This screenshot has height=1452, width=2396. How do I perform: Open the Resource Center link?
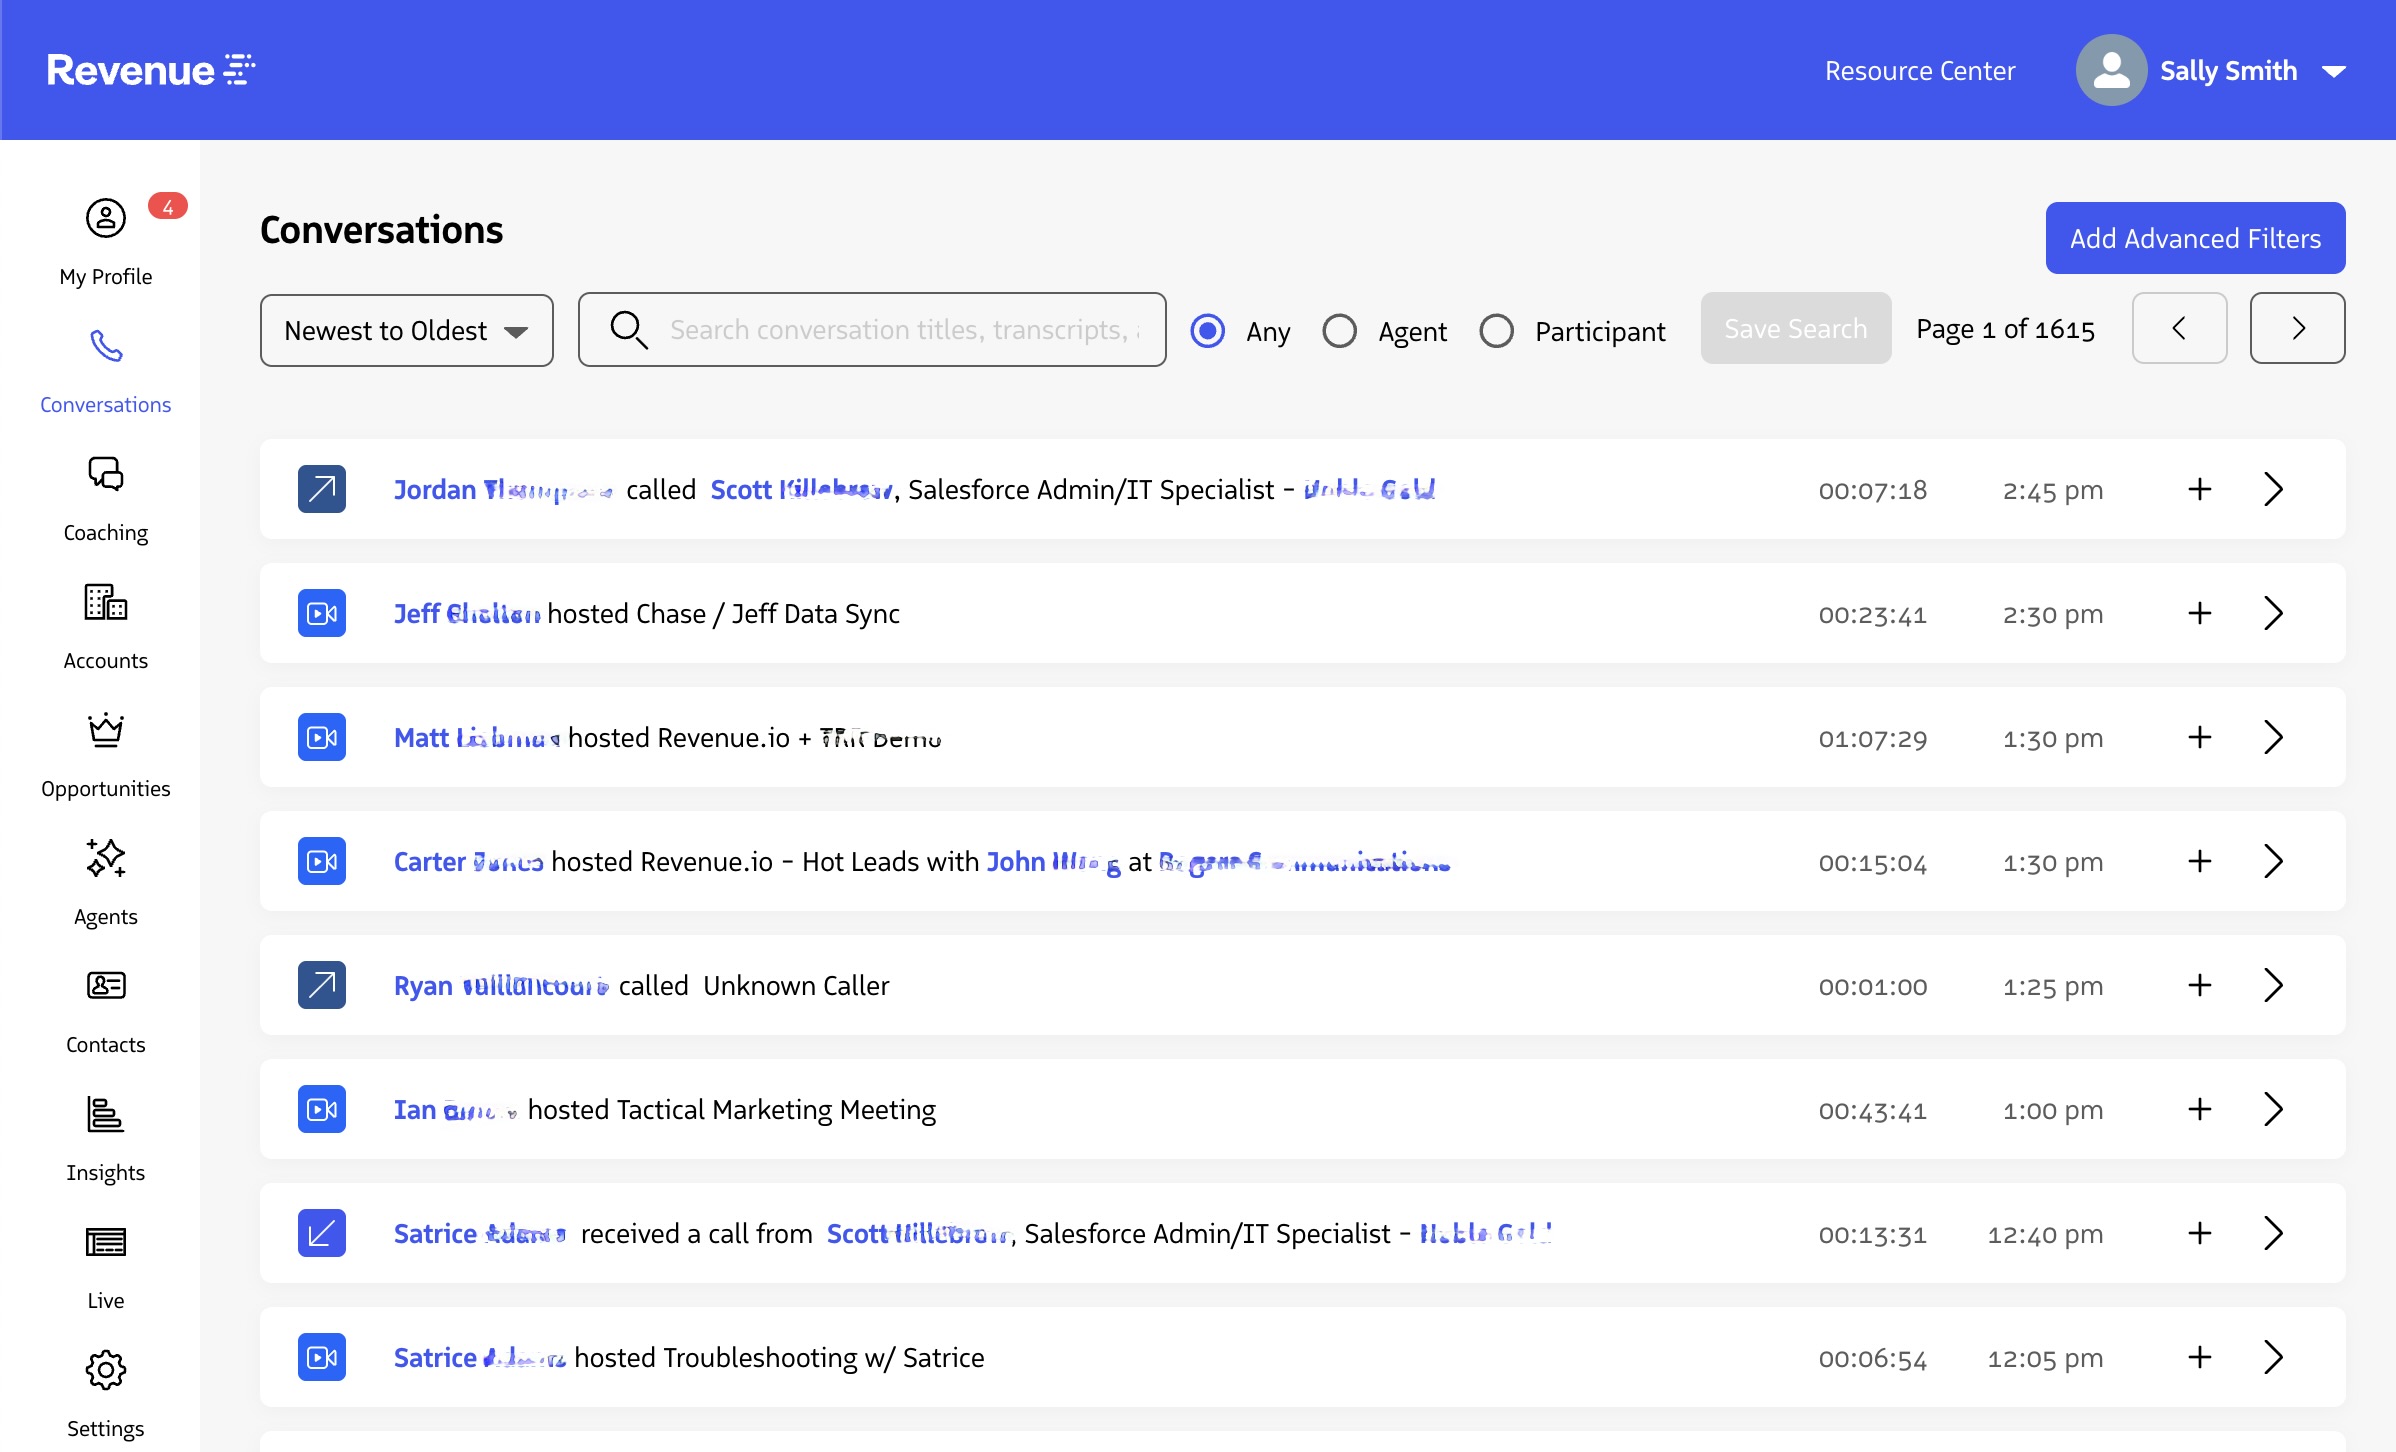point(1920,71)
